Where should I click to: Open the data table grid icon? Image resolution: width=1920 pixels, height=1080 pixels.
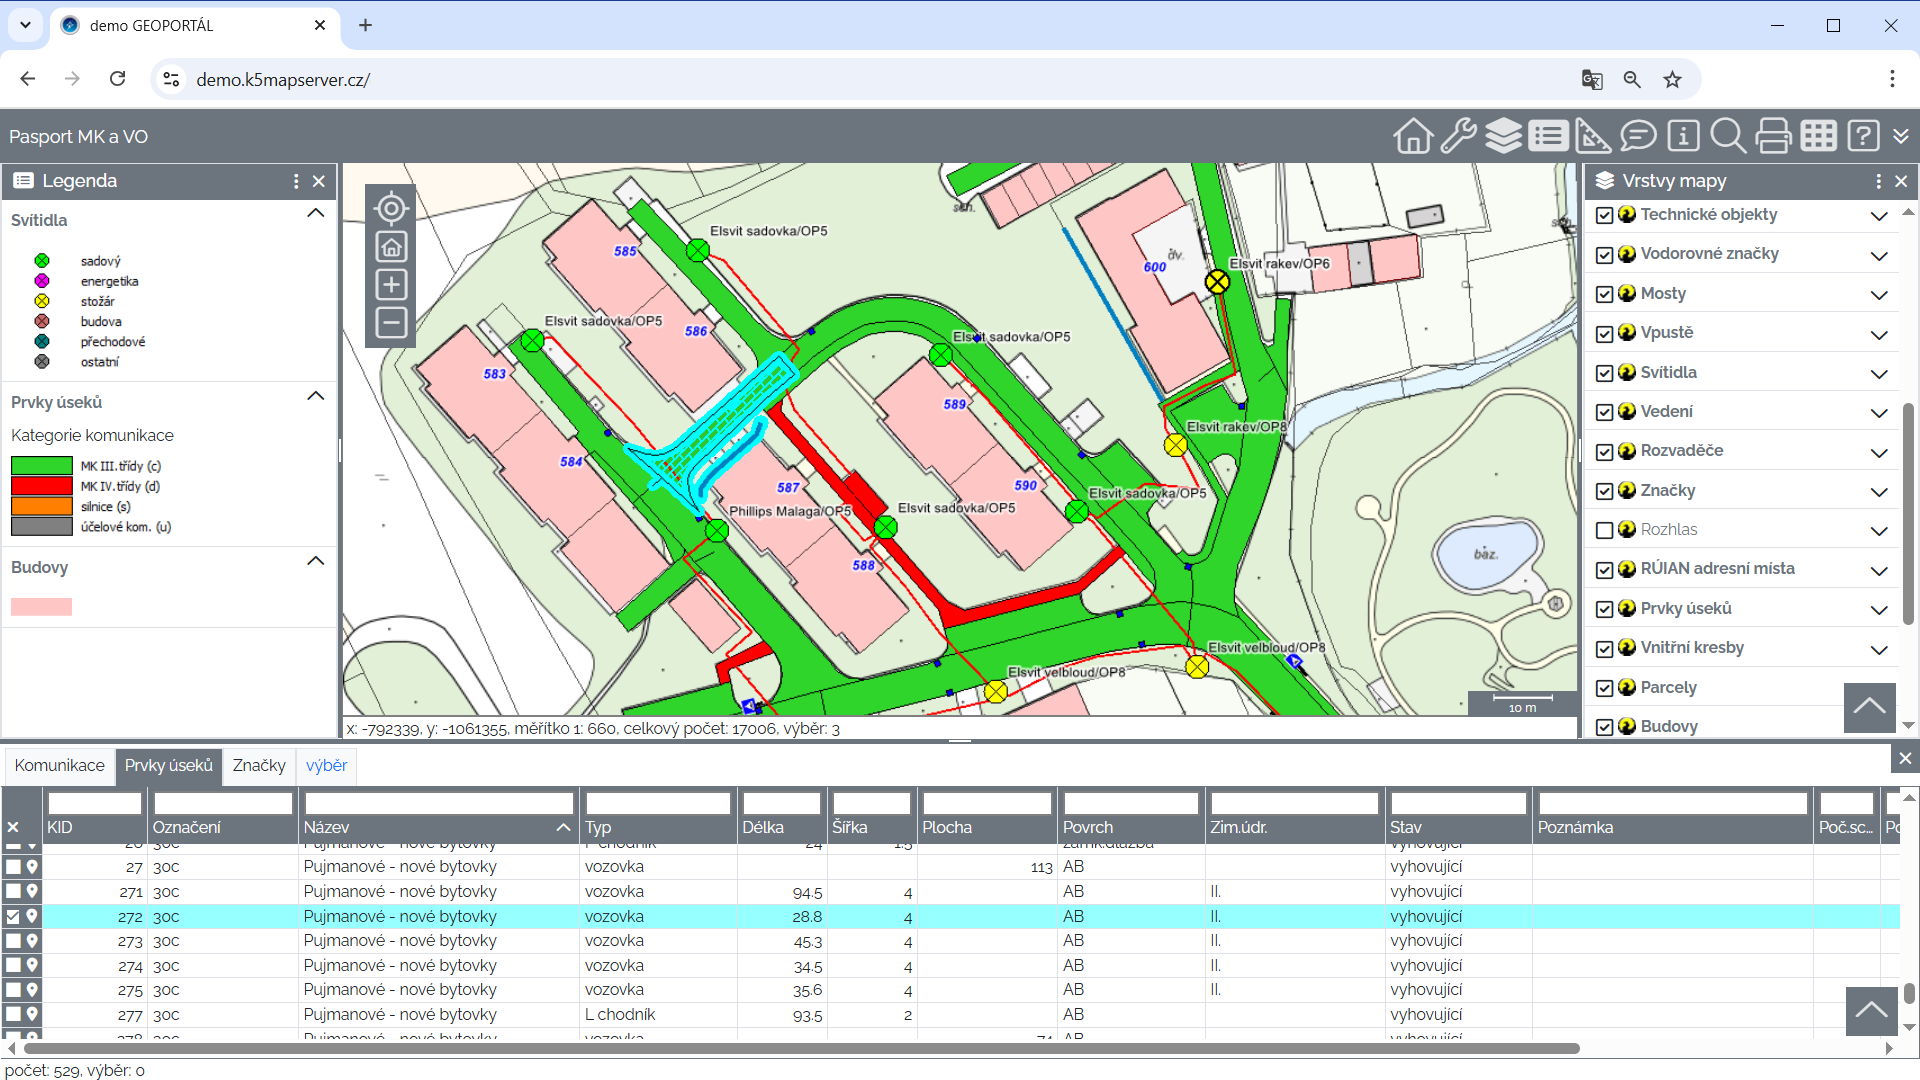pos(1818,136)
